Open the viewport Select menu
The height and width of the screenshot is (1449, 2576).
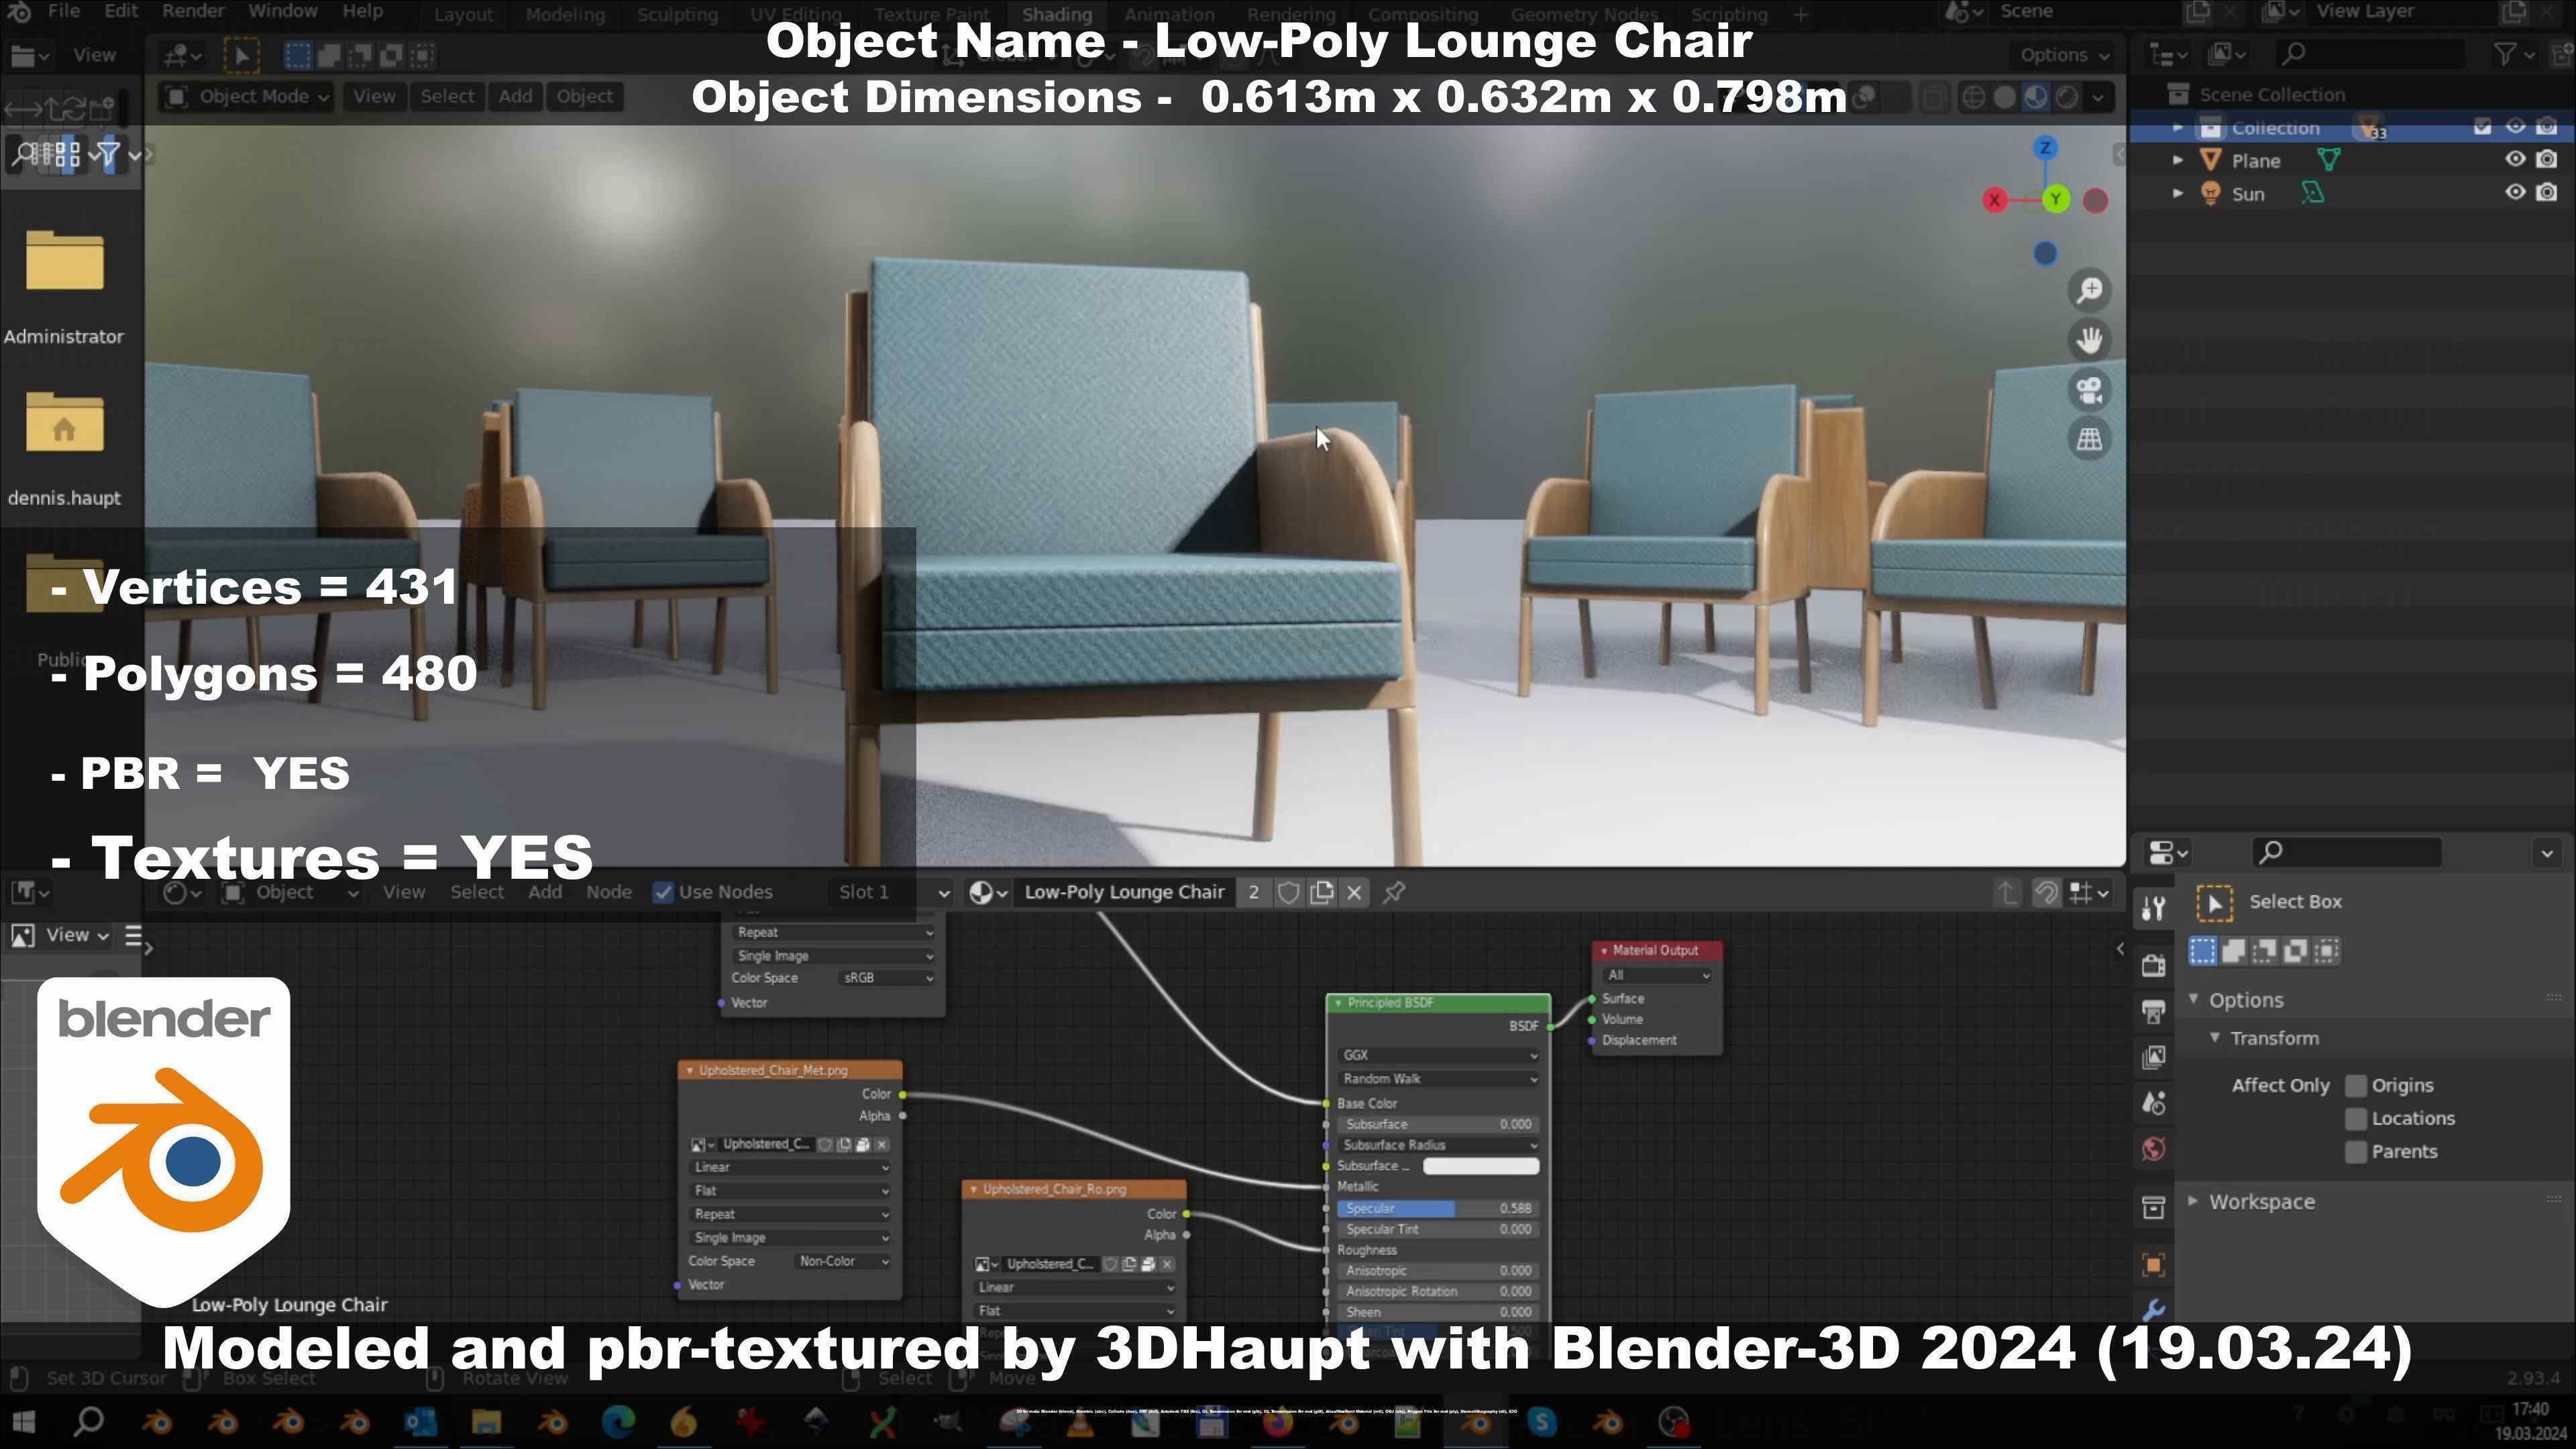coord(446,96)
